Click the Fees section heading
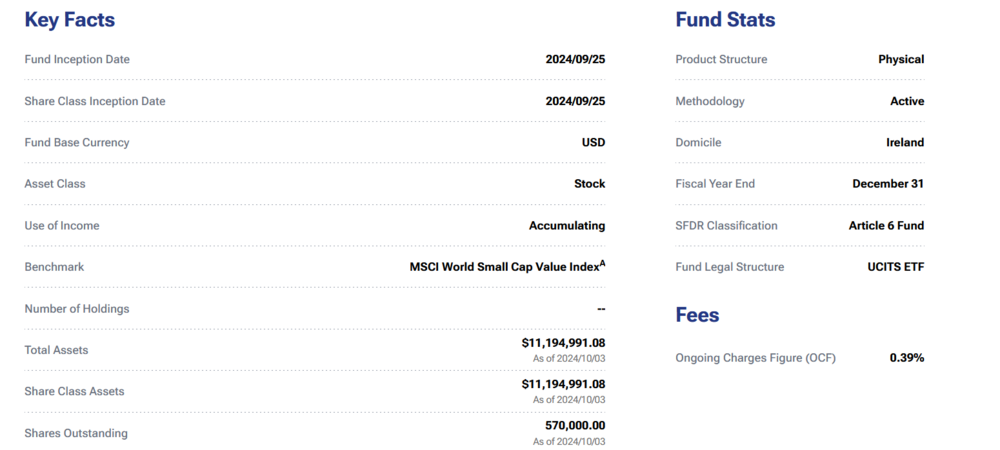The width and height of the screenshot is (1000, 450). pos(697,315)
